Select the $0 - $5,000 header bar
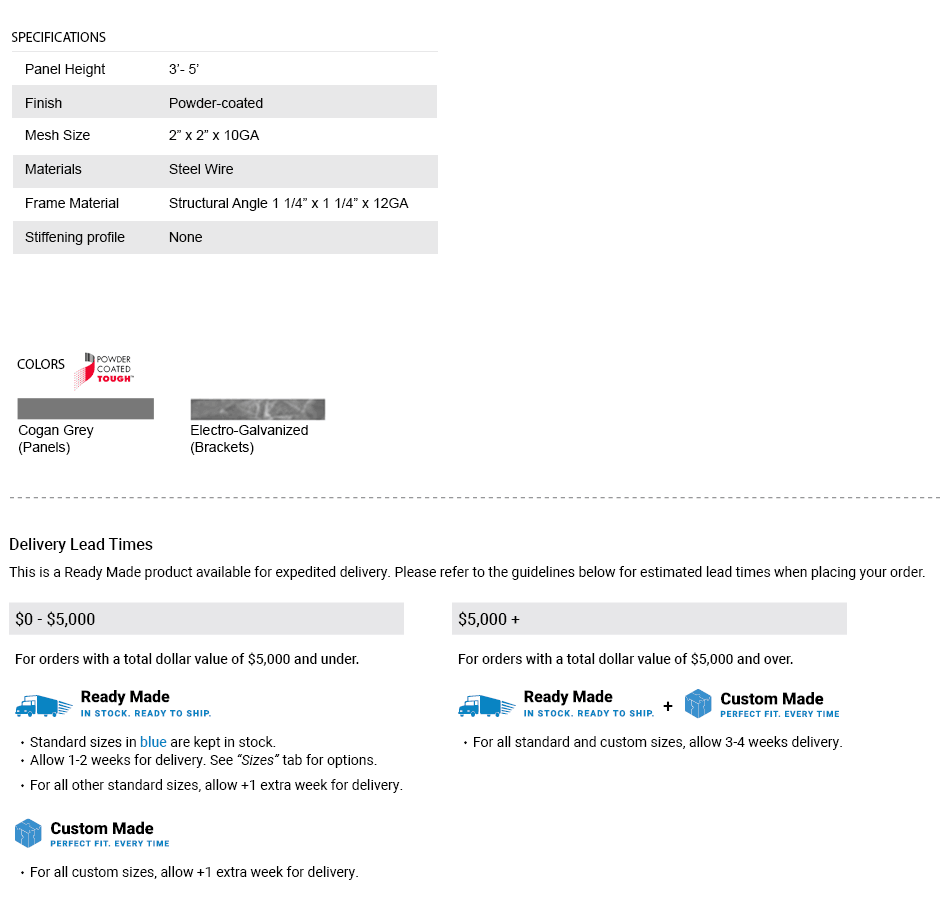Screen dimensions: 950x907 206,619
